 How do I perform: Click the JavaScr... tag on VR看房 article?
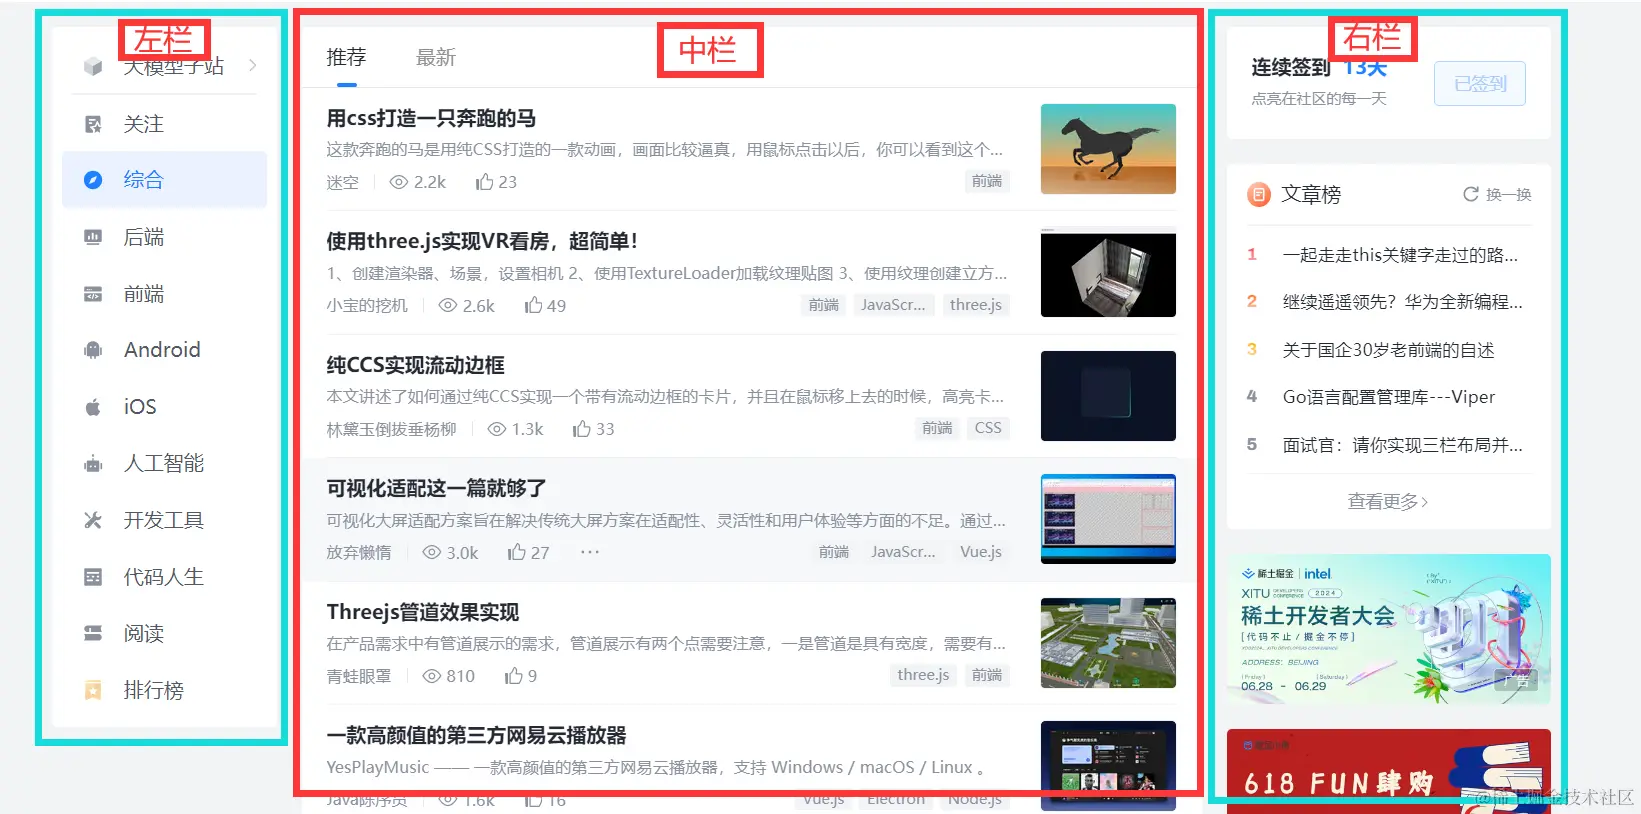[x=894, y=305]
